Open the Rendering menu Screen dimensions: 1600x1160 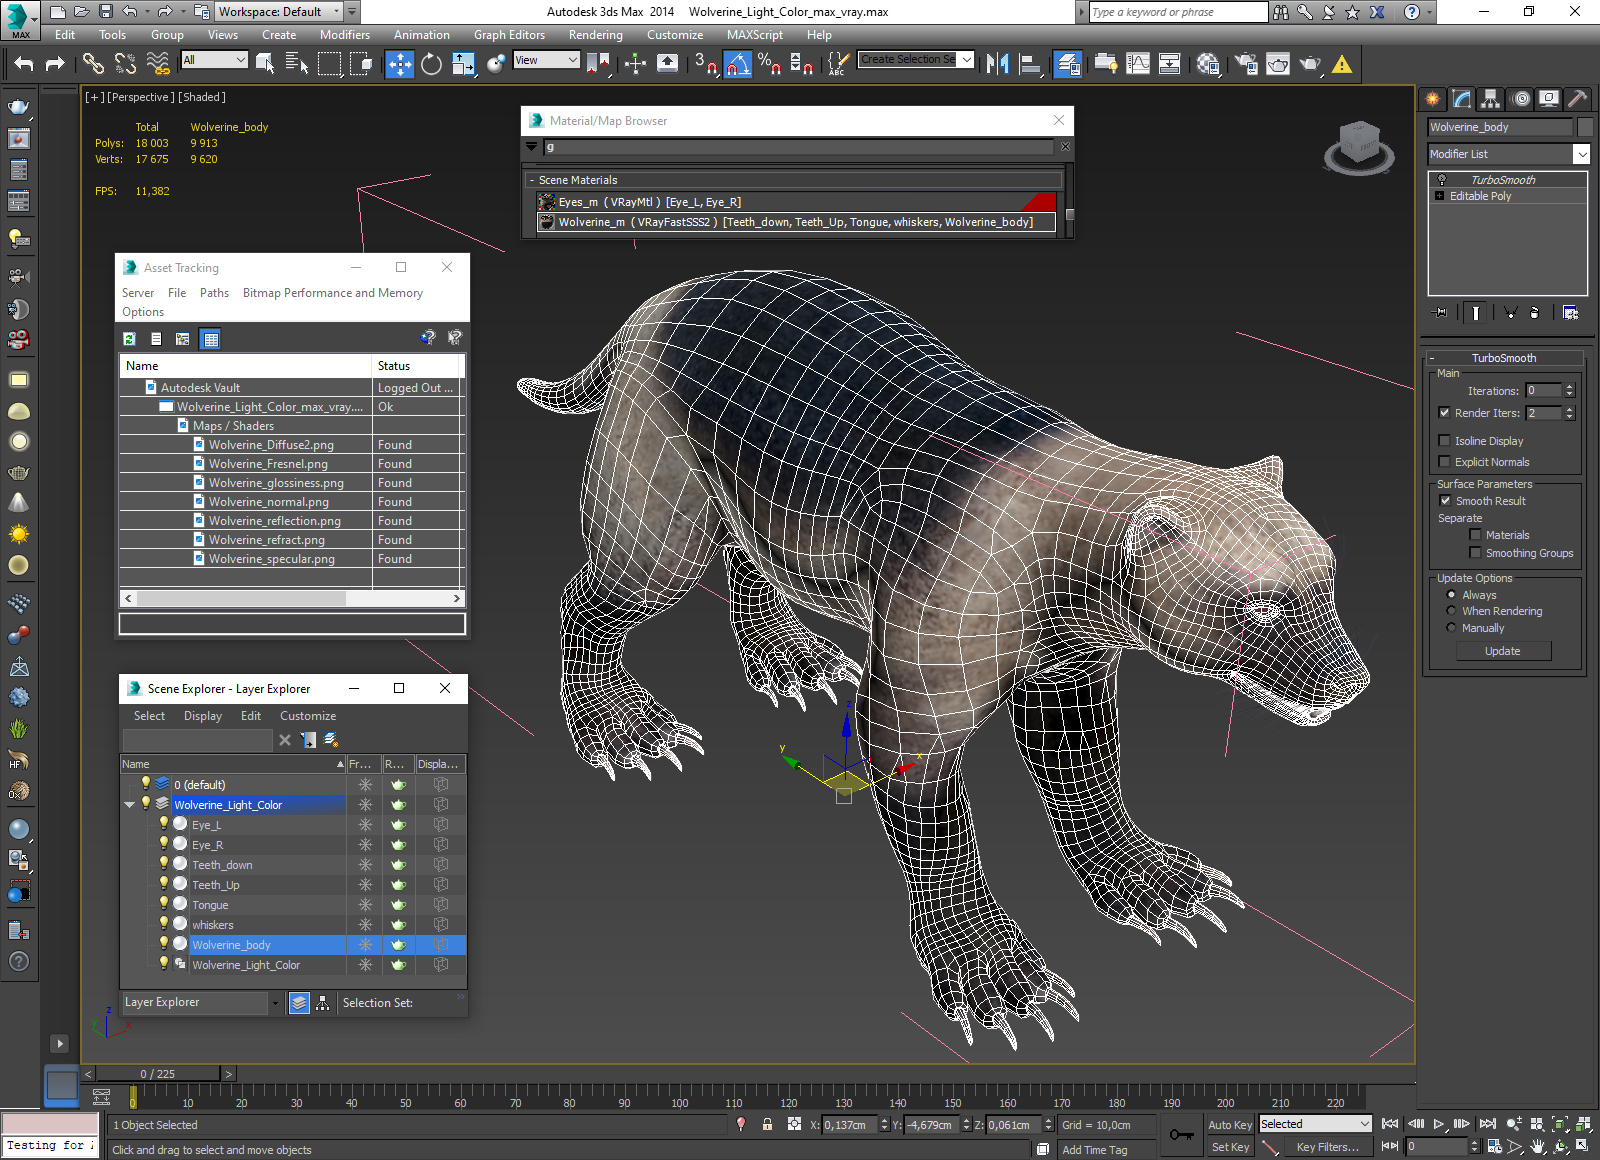pos(595,35)
